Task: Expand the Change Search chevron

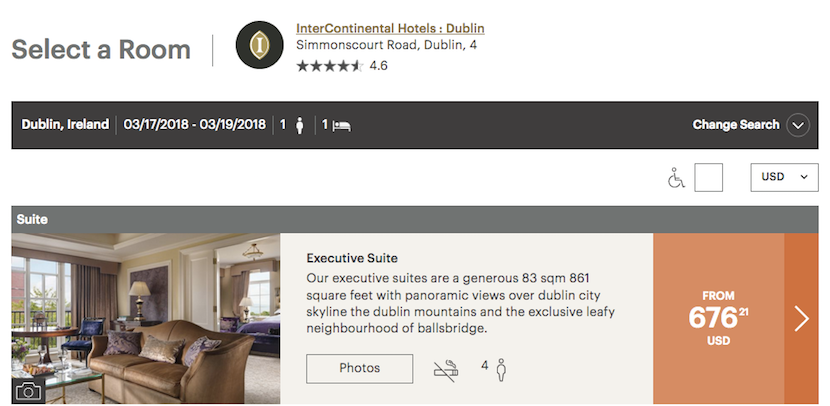Action: tap(797, 126)
